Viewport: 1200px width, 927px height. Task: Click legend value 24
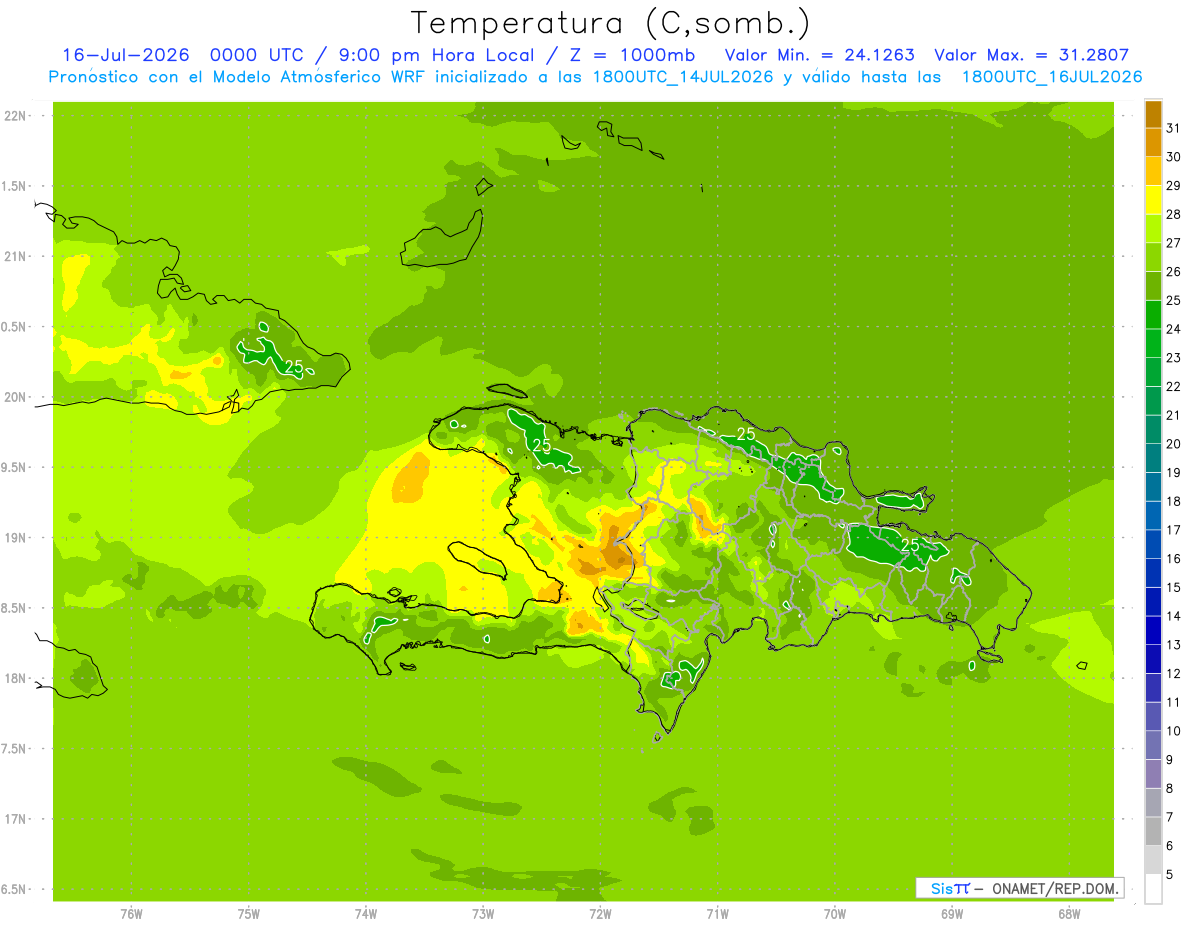[1173, 329]
